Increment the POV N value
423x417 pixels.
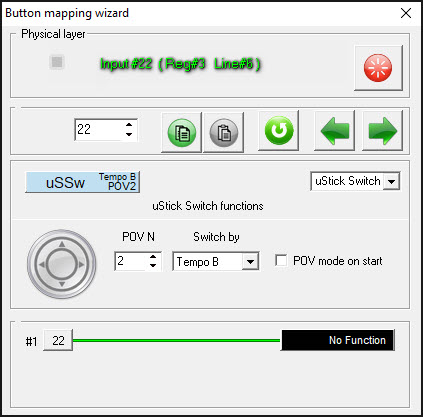click(x=153, y=257)
